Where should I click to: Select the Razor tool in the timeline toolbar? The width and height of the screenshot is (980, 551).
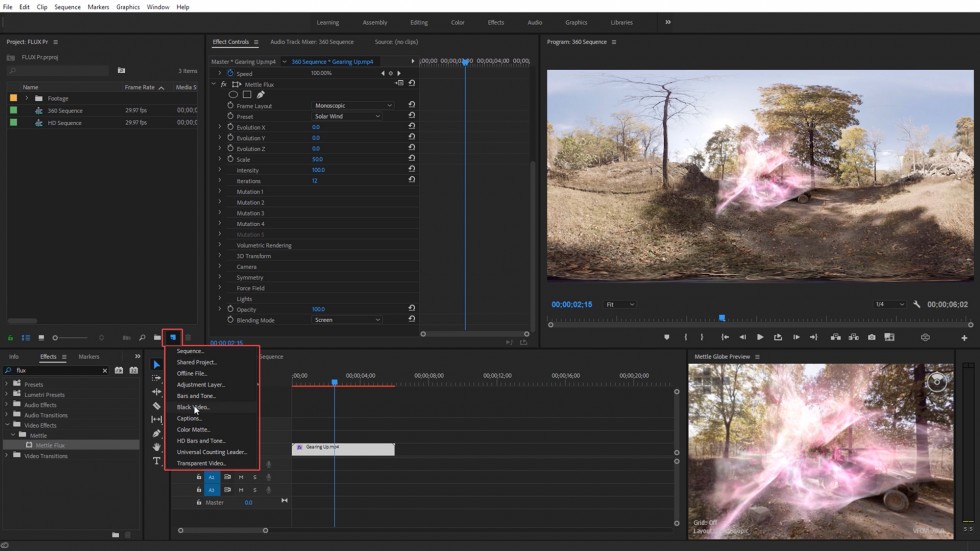click(x=157, y=406)
